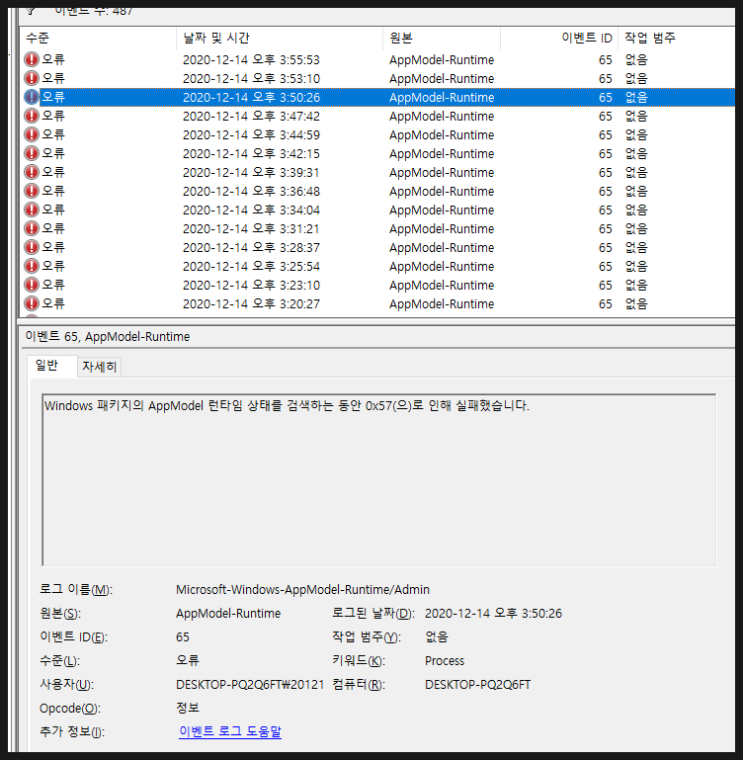This screenshot has width=743, height=760.
Task: Click error icon of 3:23:10 event row
Action: click(x=32, y=285)
